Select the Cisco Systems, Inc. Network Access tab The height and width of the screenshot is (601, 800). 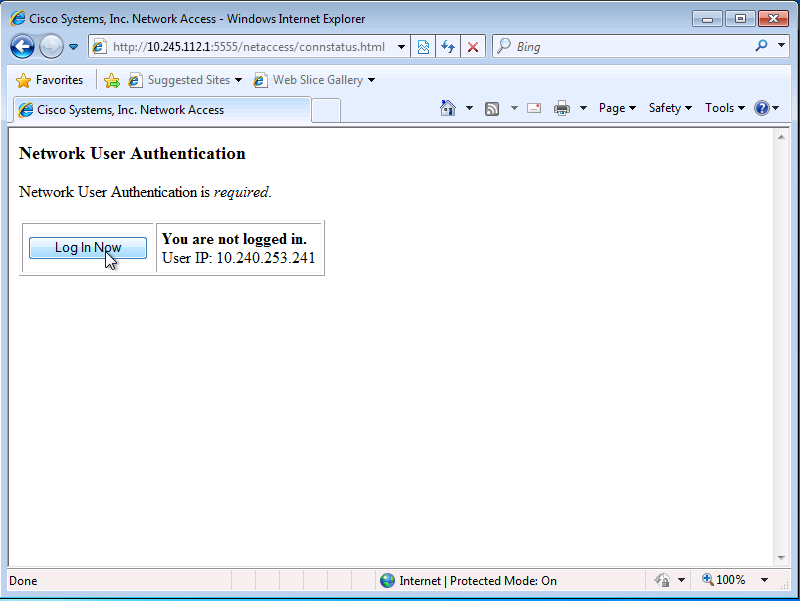162,110
